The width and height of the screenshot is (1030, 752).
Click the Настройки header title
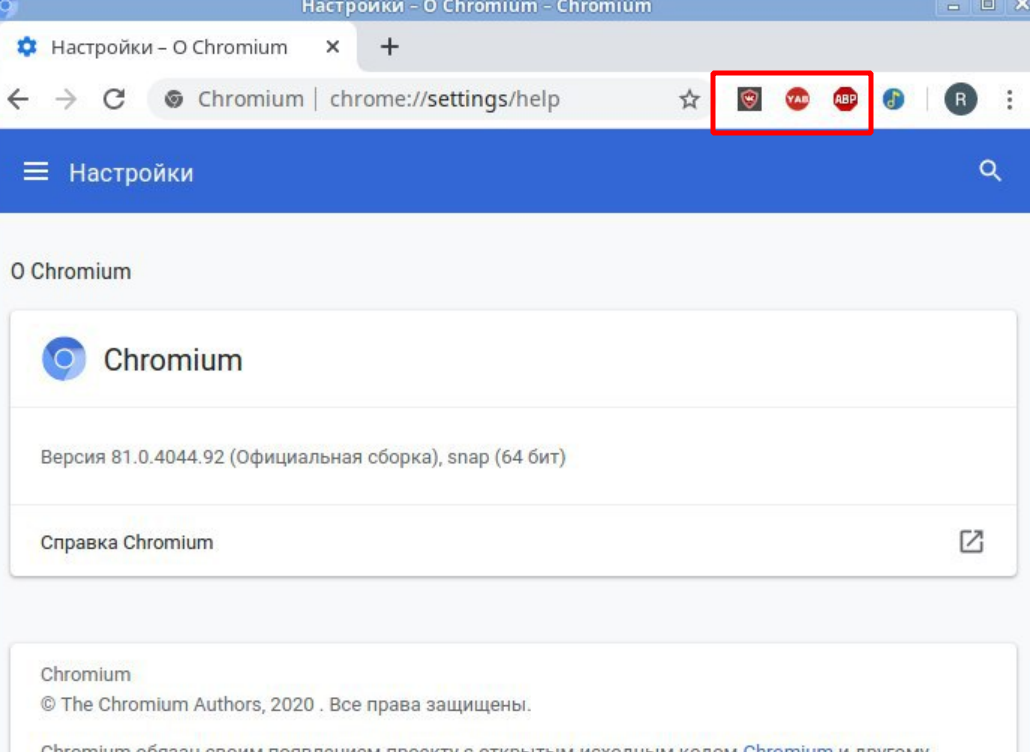coord(131,173)
